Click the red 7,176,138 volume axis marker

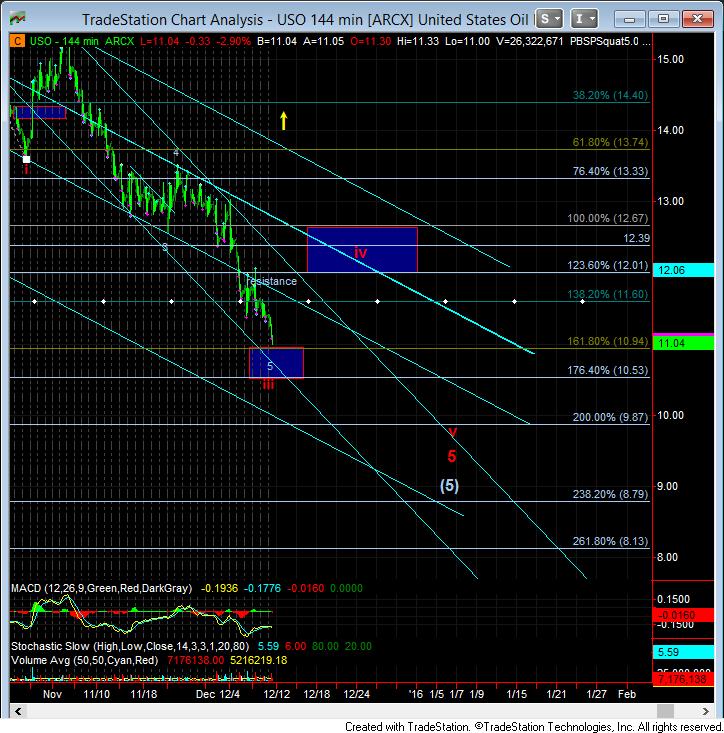coord(683,679)
